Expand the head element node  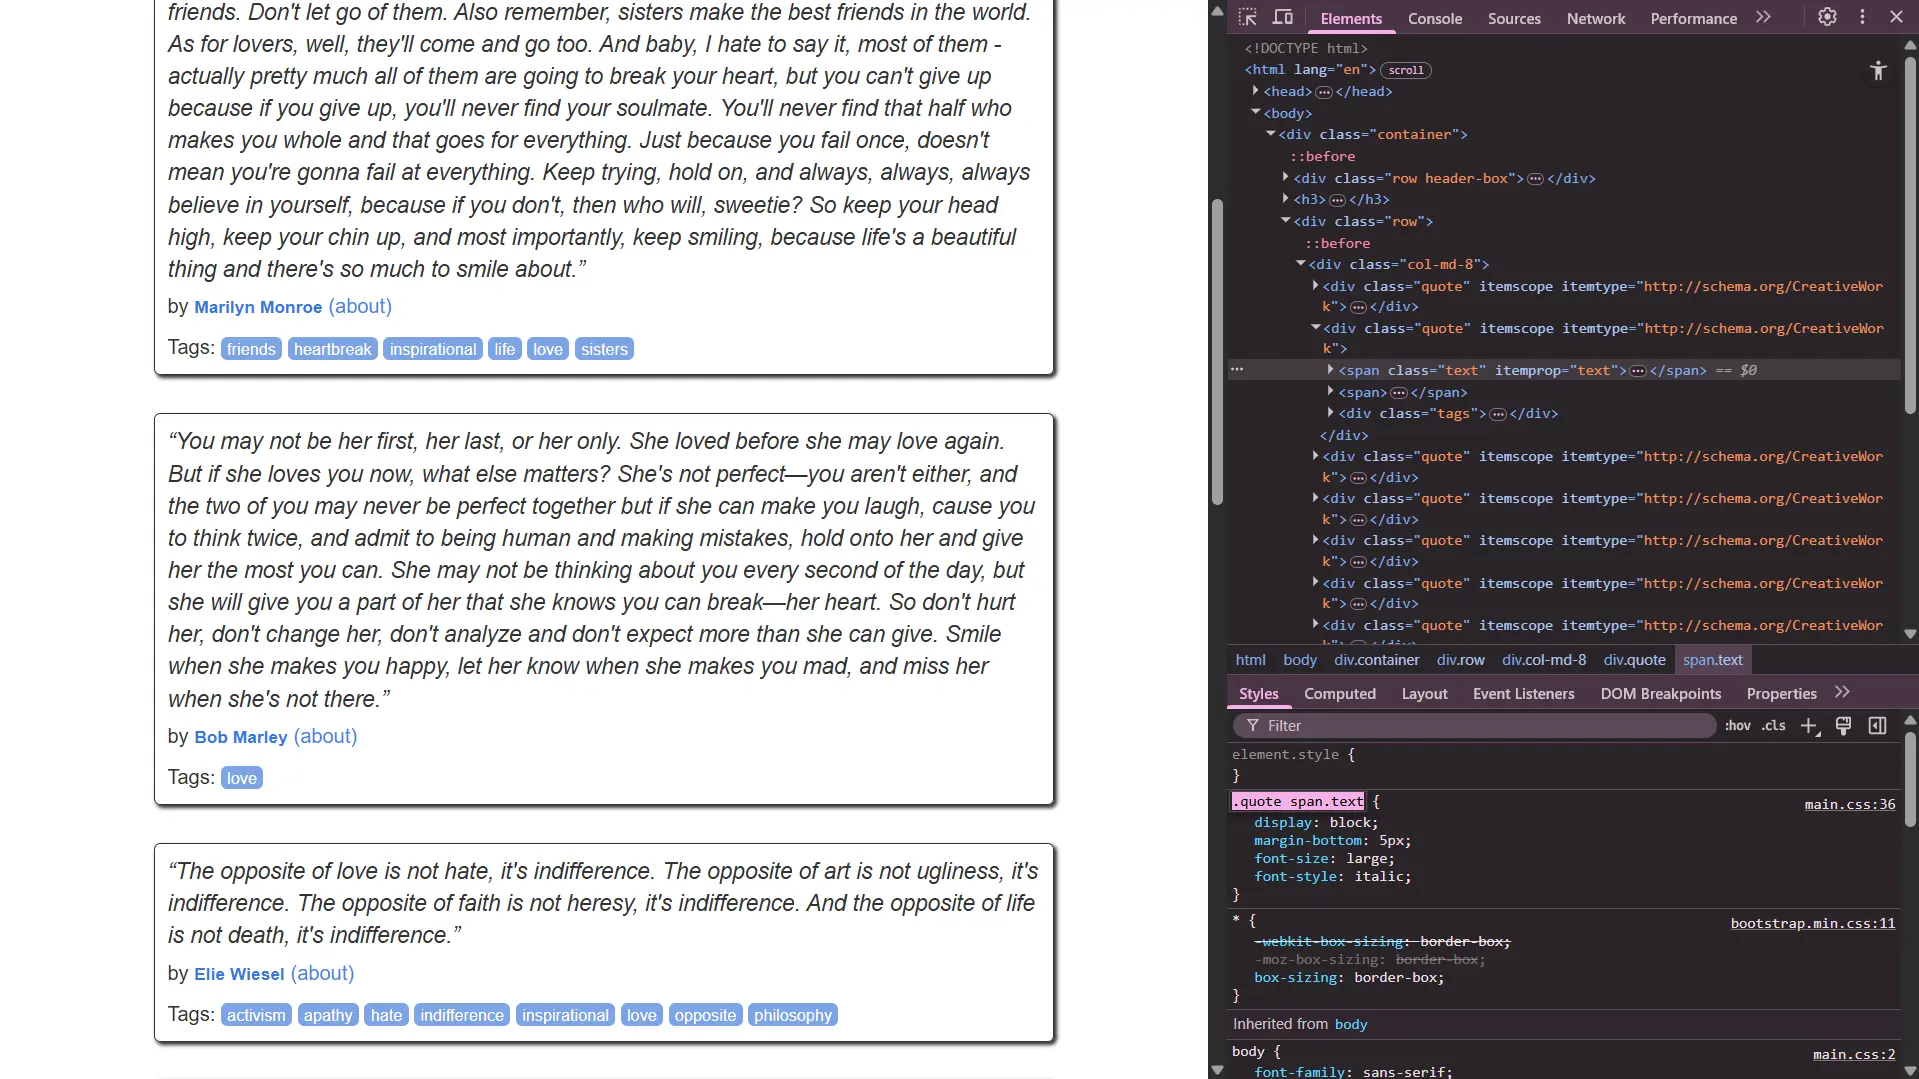click(x=1256, y=91)
